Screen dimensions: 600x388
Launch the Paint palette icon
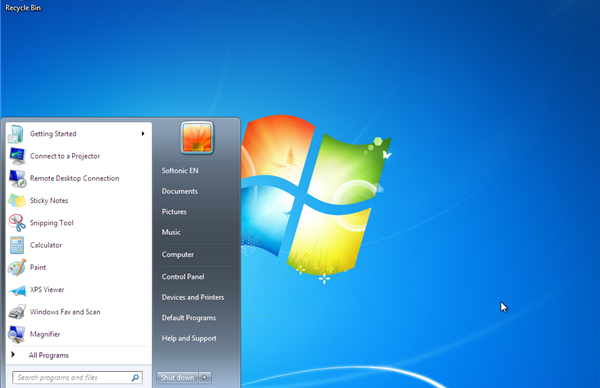tap(17, 267)
